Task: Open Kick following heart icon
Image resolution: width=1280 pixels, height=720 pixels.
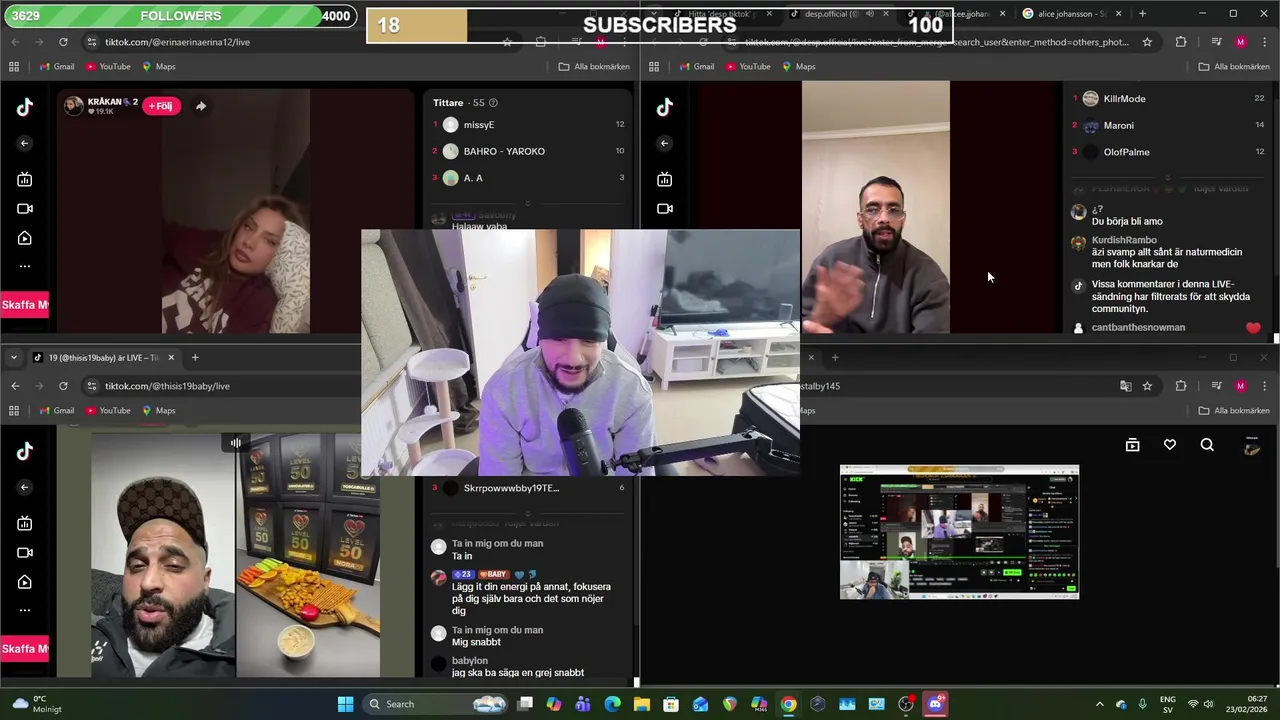Action: (x=1170, y=445)
